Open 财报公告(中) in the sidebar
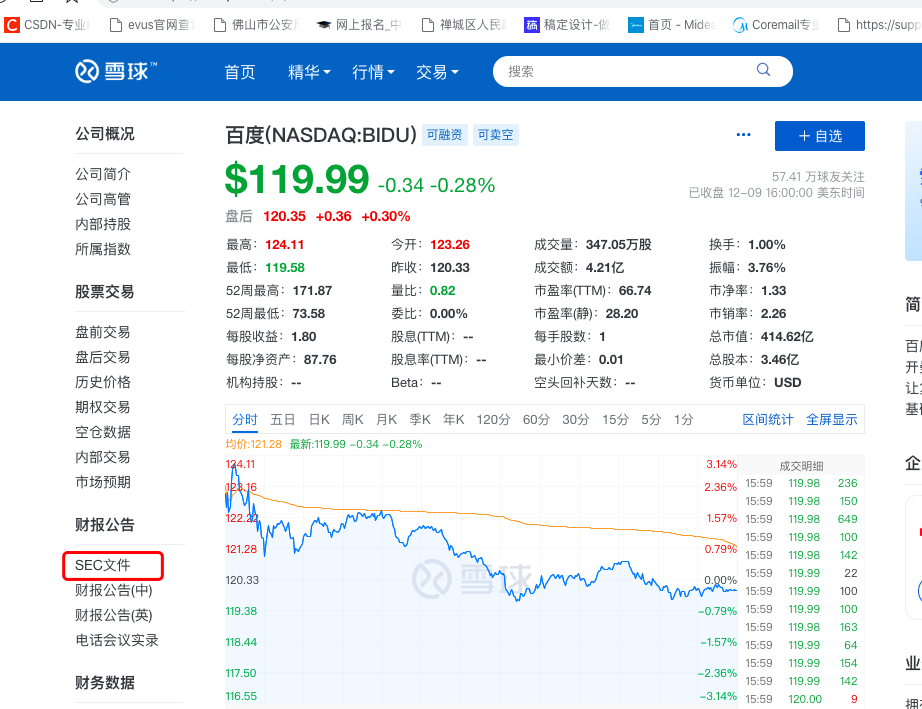 click(114, 590)
